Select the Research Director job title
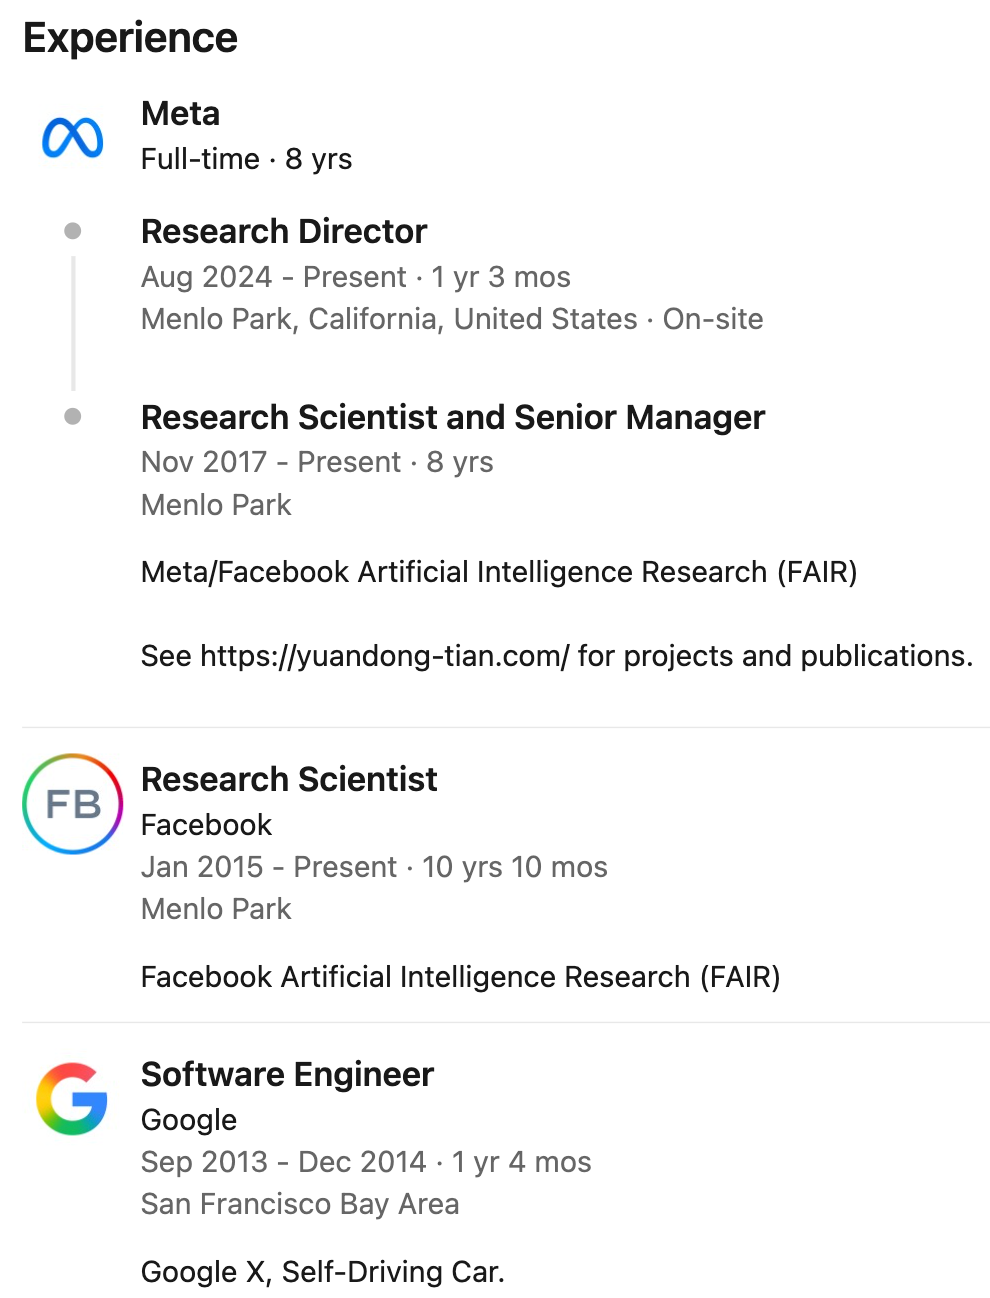 click(x=284, y=231)
